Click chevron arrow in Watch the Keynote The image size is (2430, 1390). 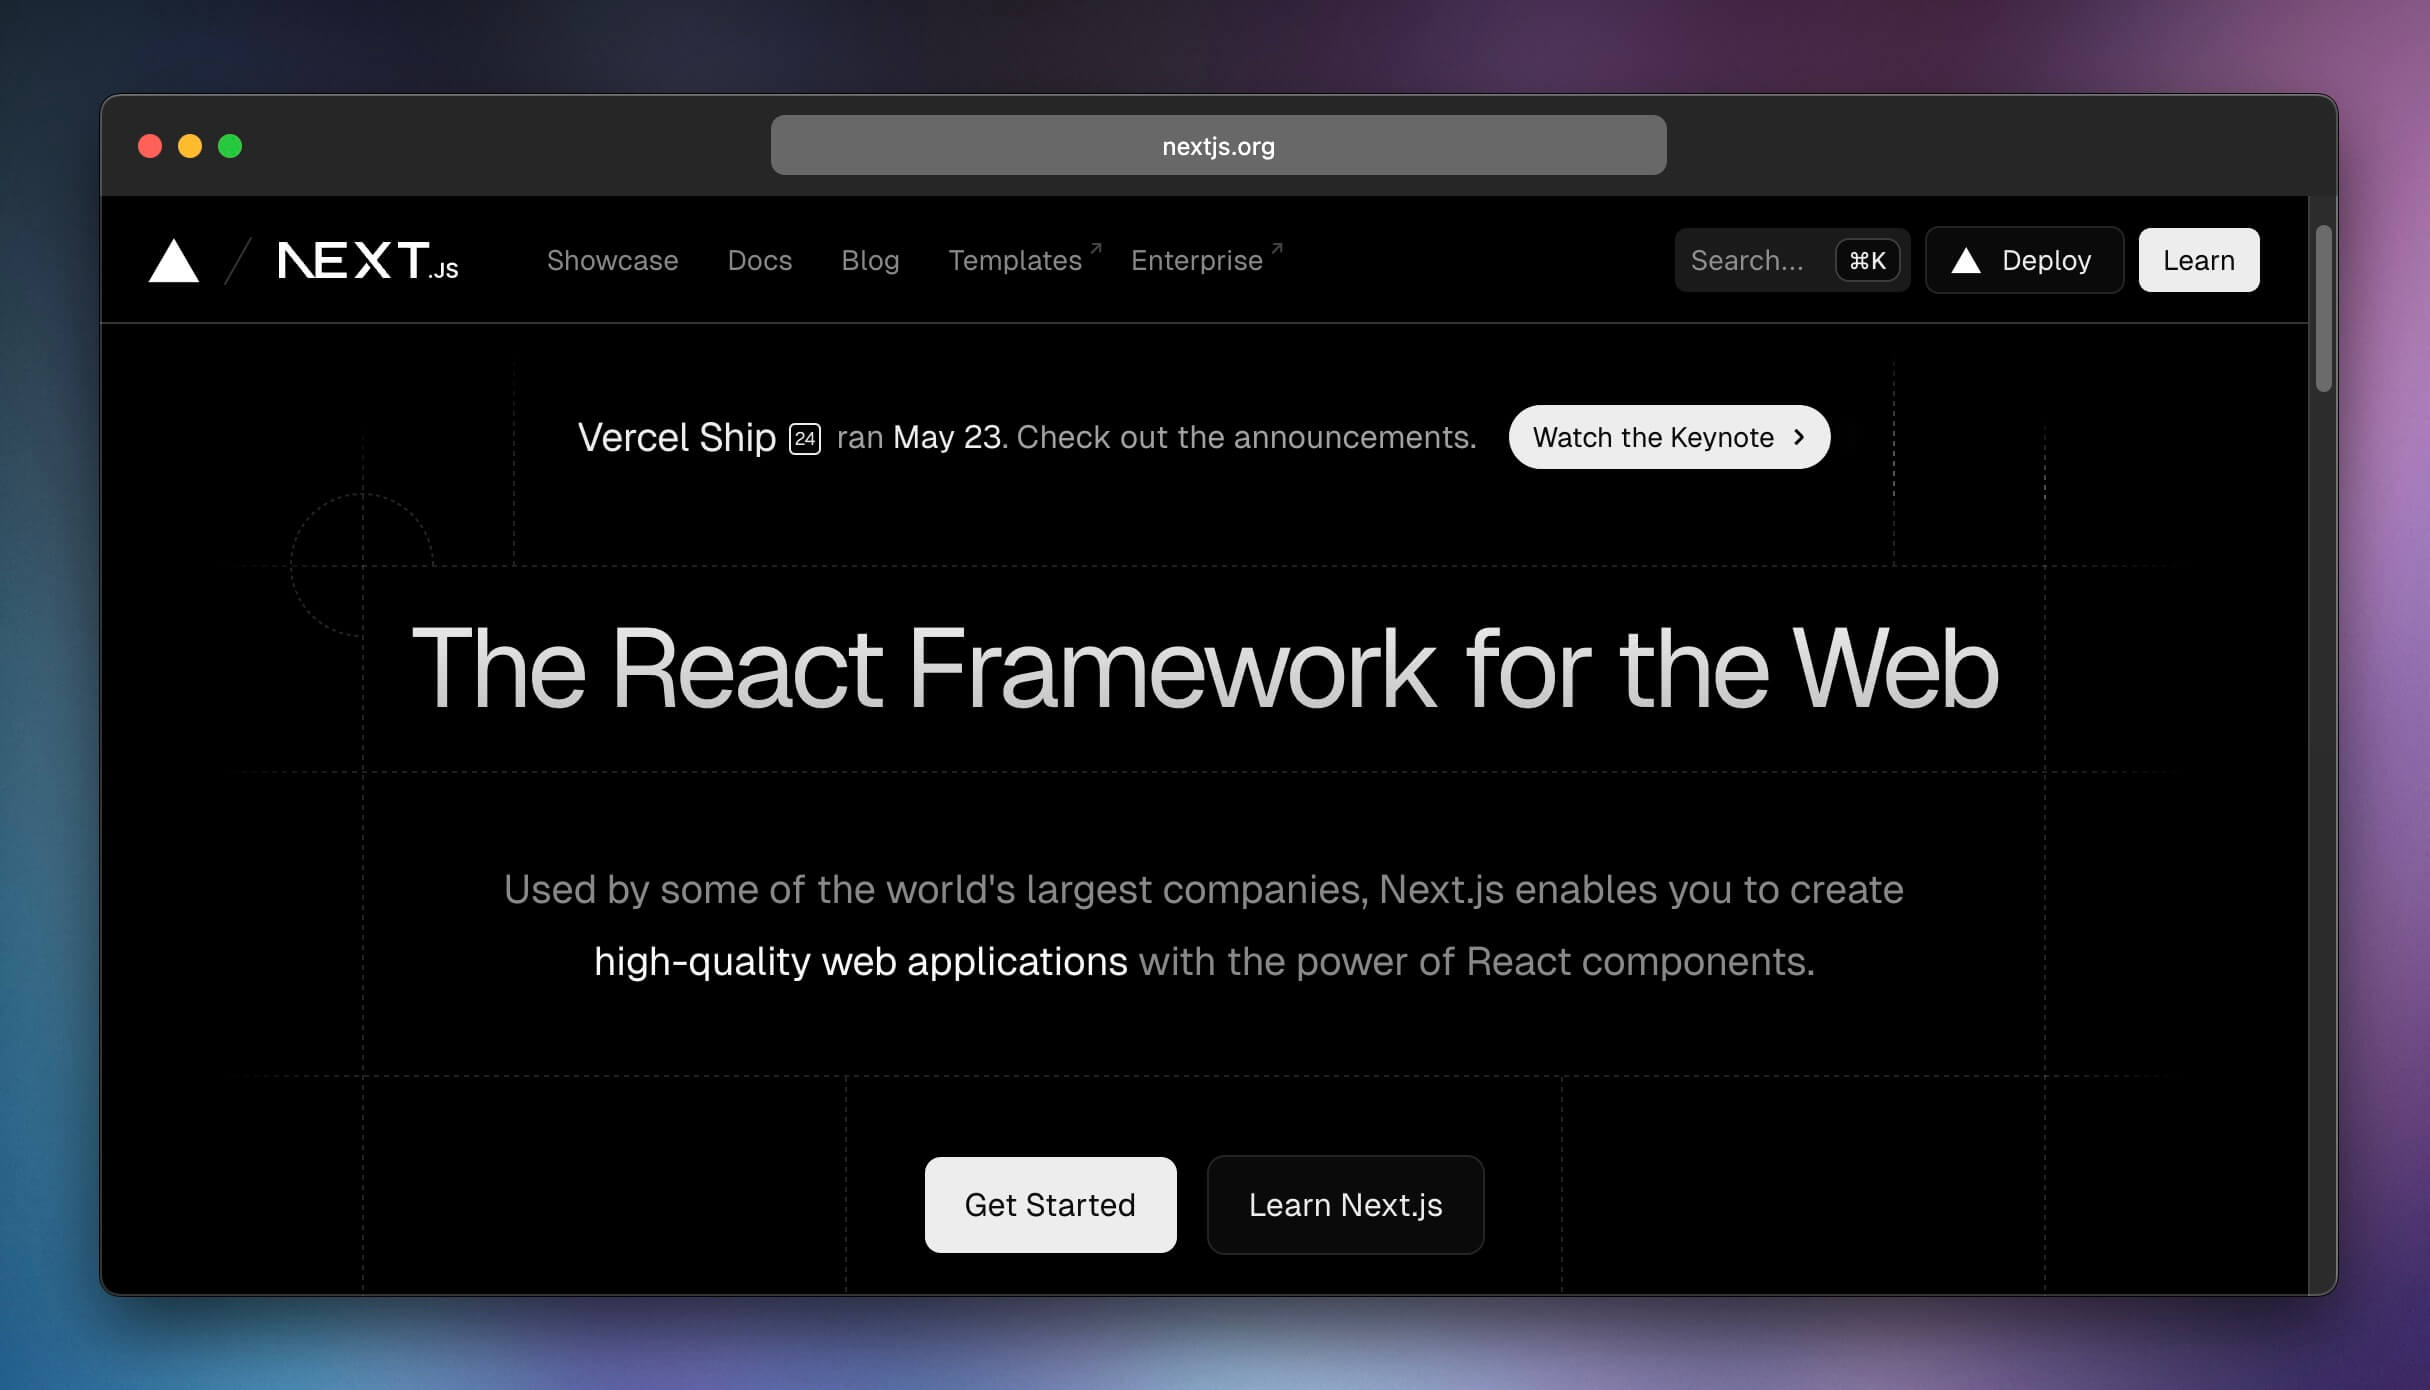pos(1799,437)
